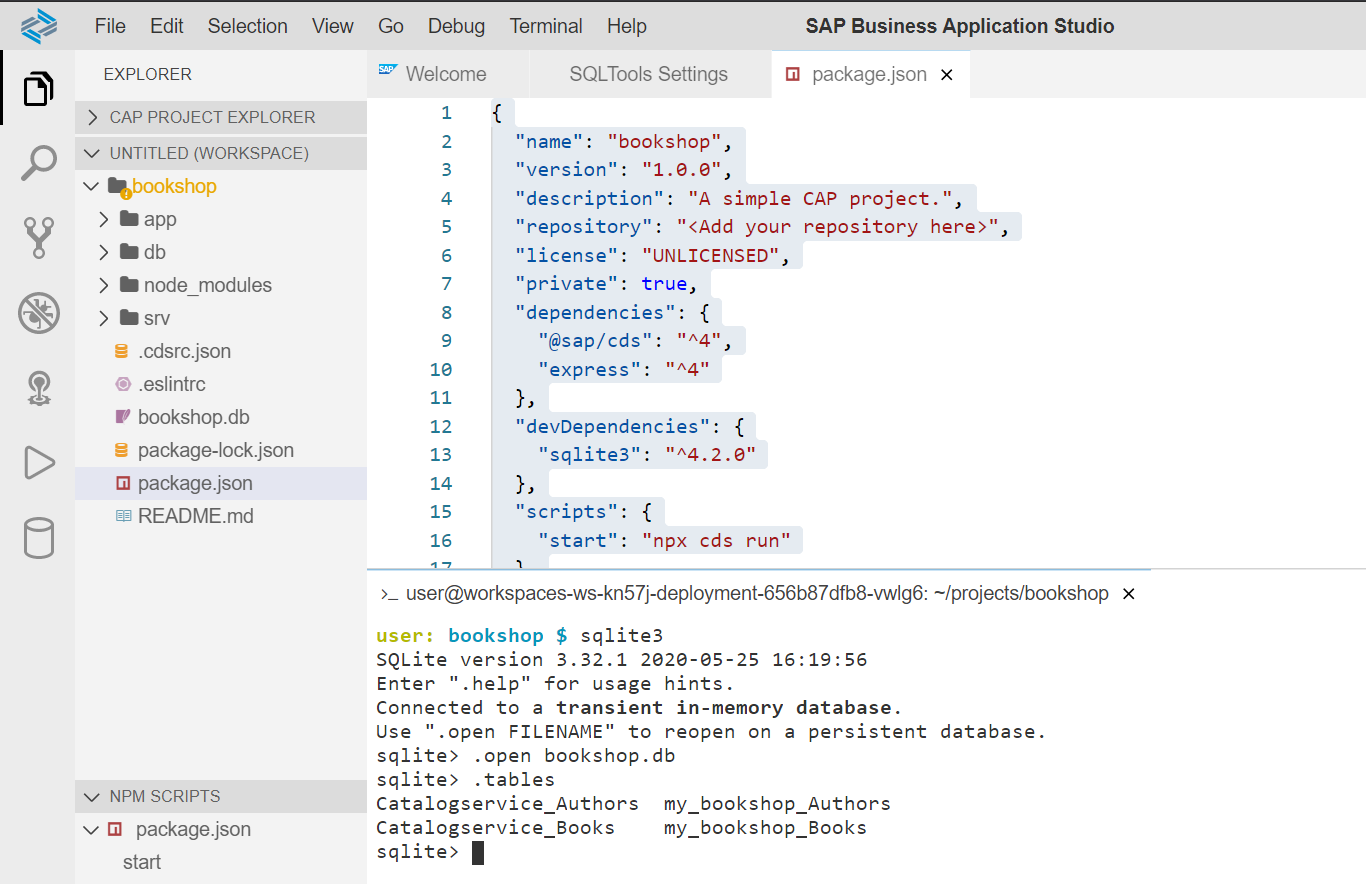
Task: Switch to the SQLTools Settings tab
Action: (x=649, y=74)
